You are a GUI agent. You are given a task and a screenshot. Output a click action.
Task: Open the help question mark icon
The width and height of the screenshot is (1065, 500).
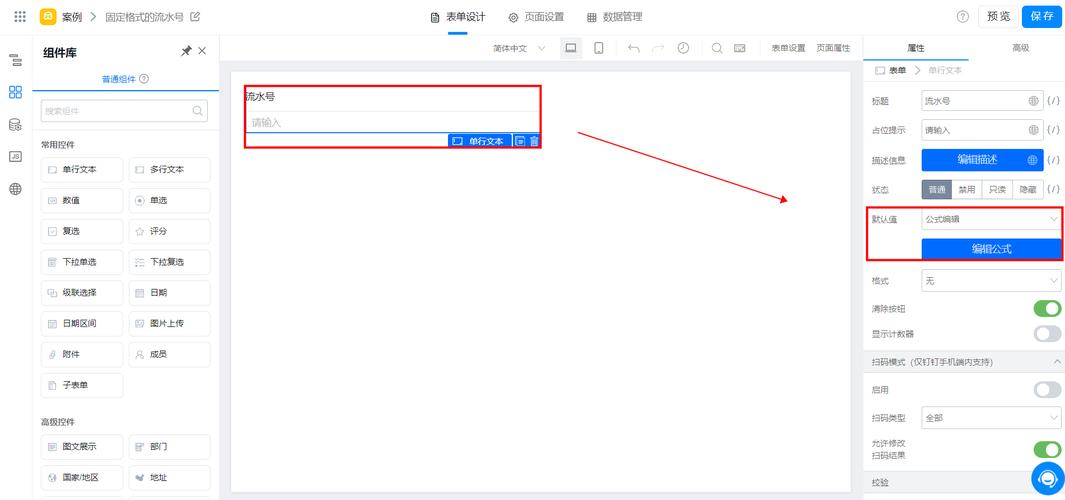[x=962, y=17]
